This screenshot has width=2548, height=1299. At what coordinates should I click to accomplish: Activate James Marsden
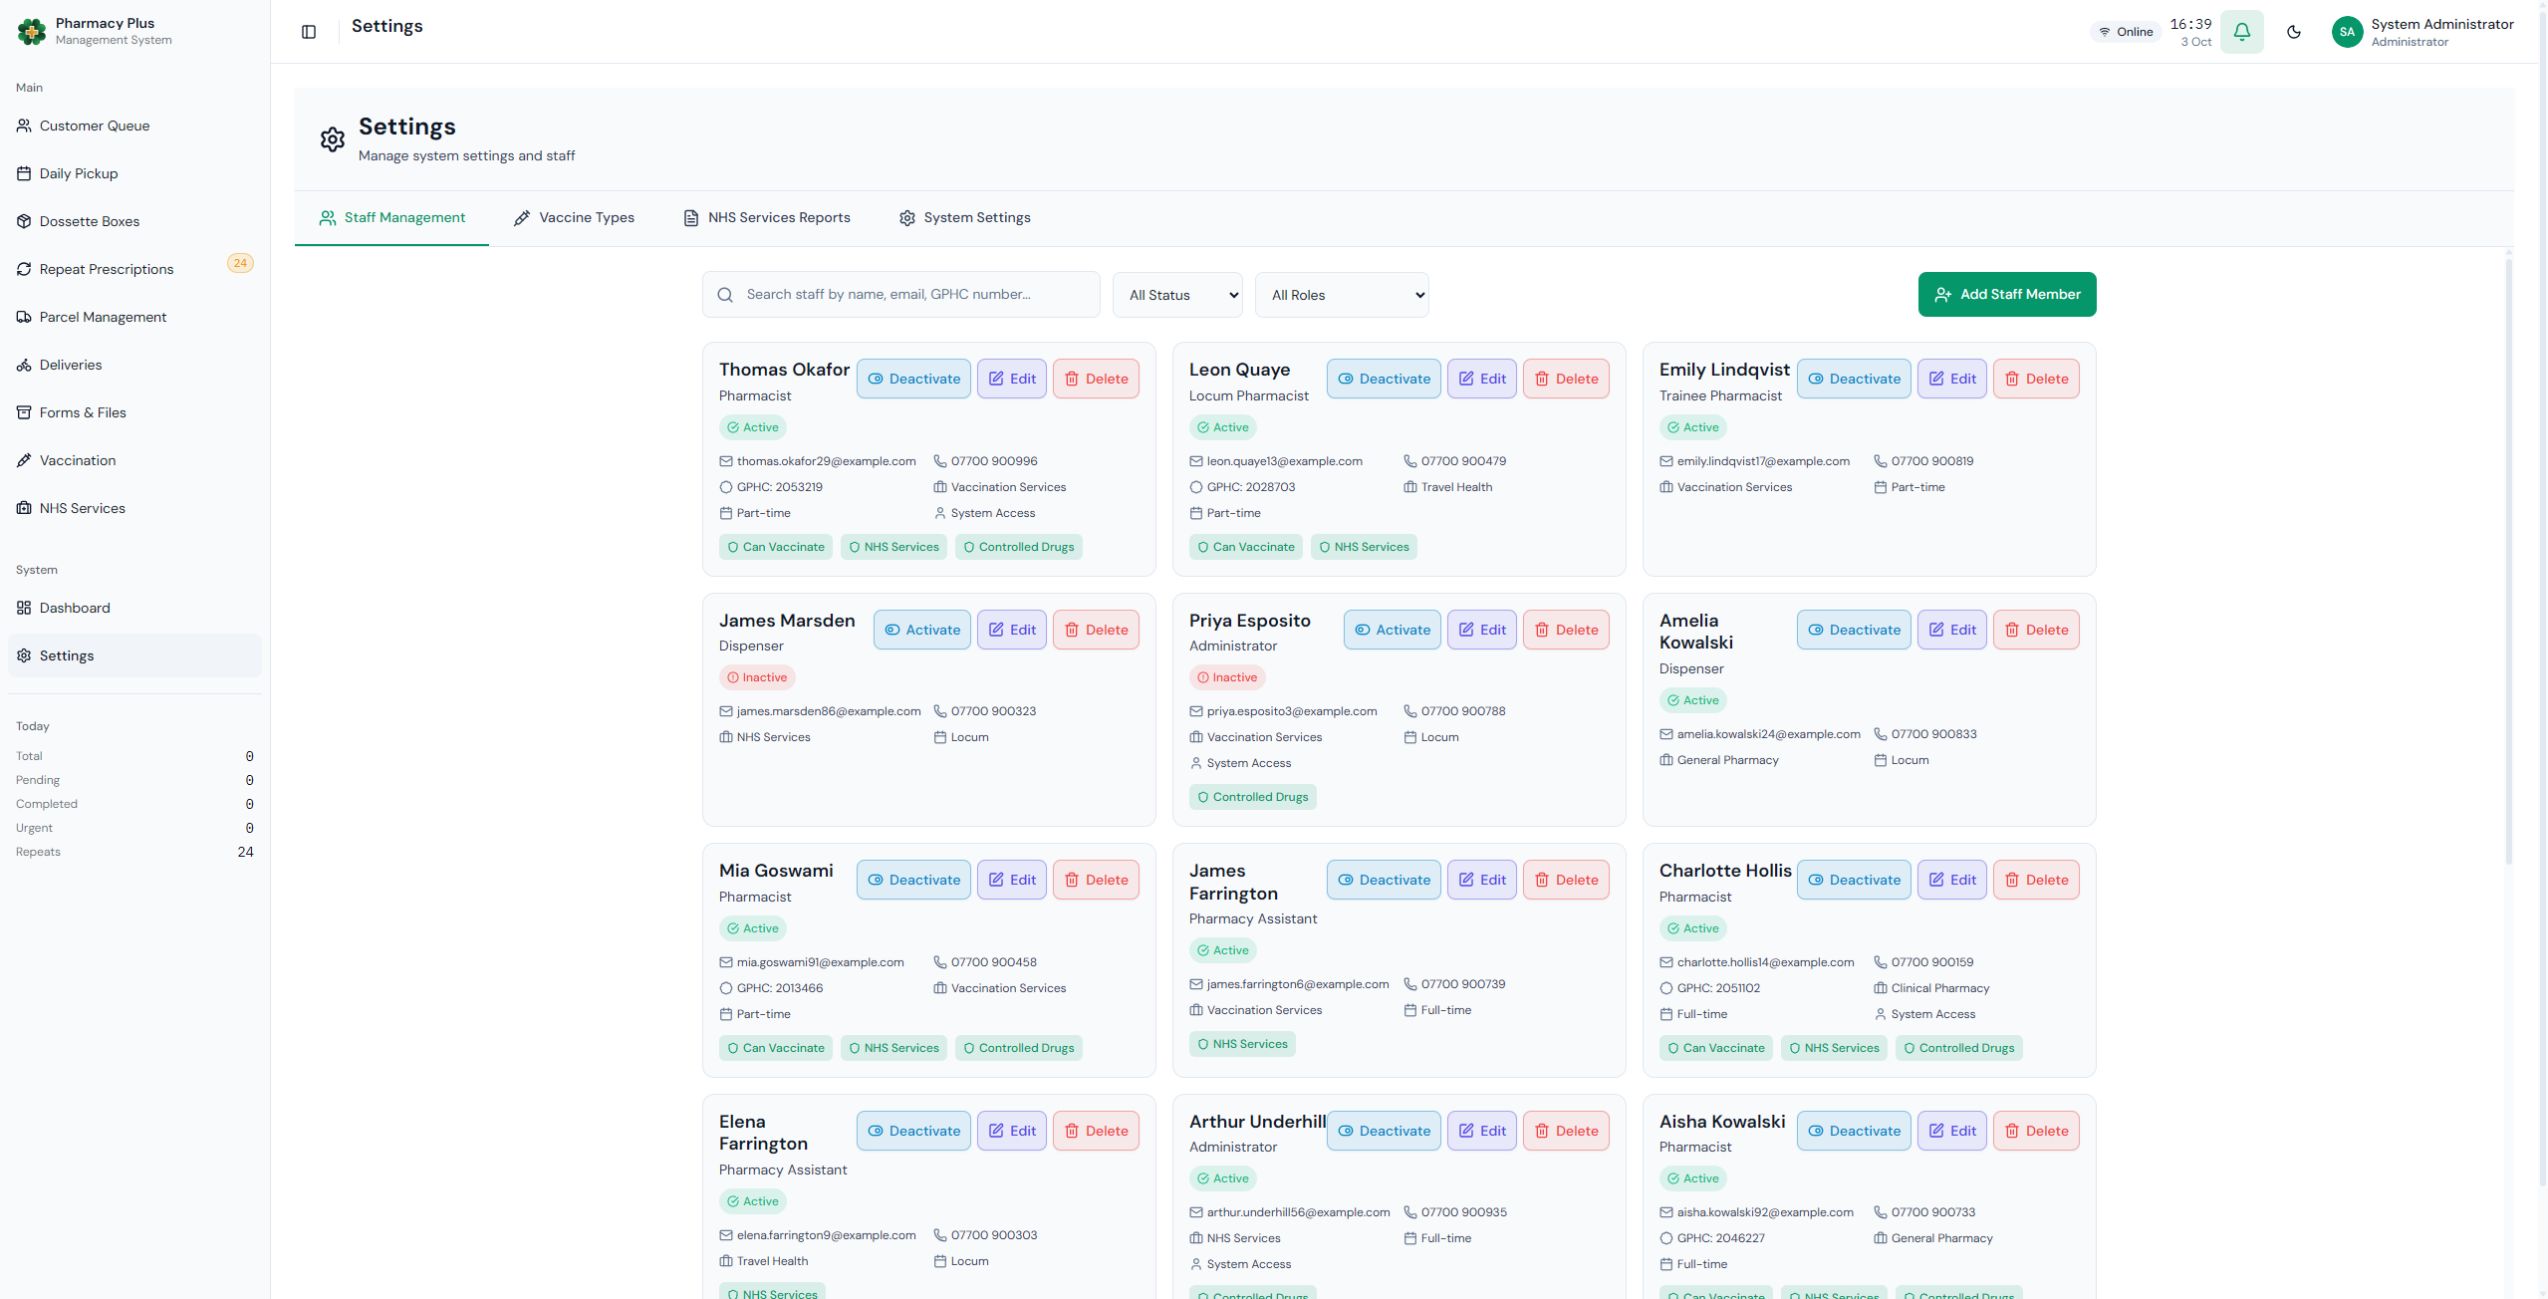click(x=921, y=630)
